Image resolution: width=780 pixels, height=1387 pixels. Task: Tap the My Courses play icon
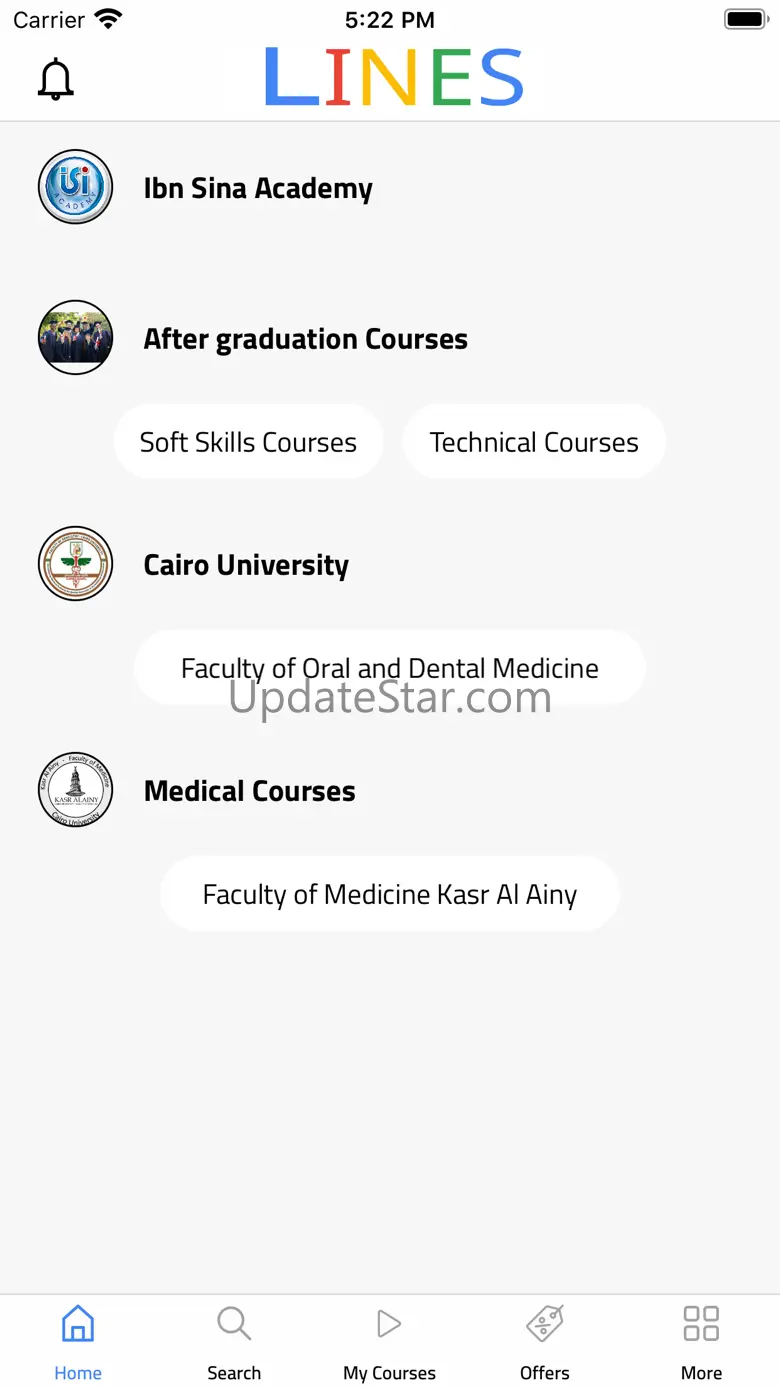pos(389,1324)
